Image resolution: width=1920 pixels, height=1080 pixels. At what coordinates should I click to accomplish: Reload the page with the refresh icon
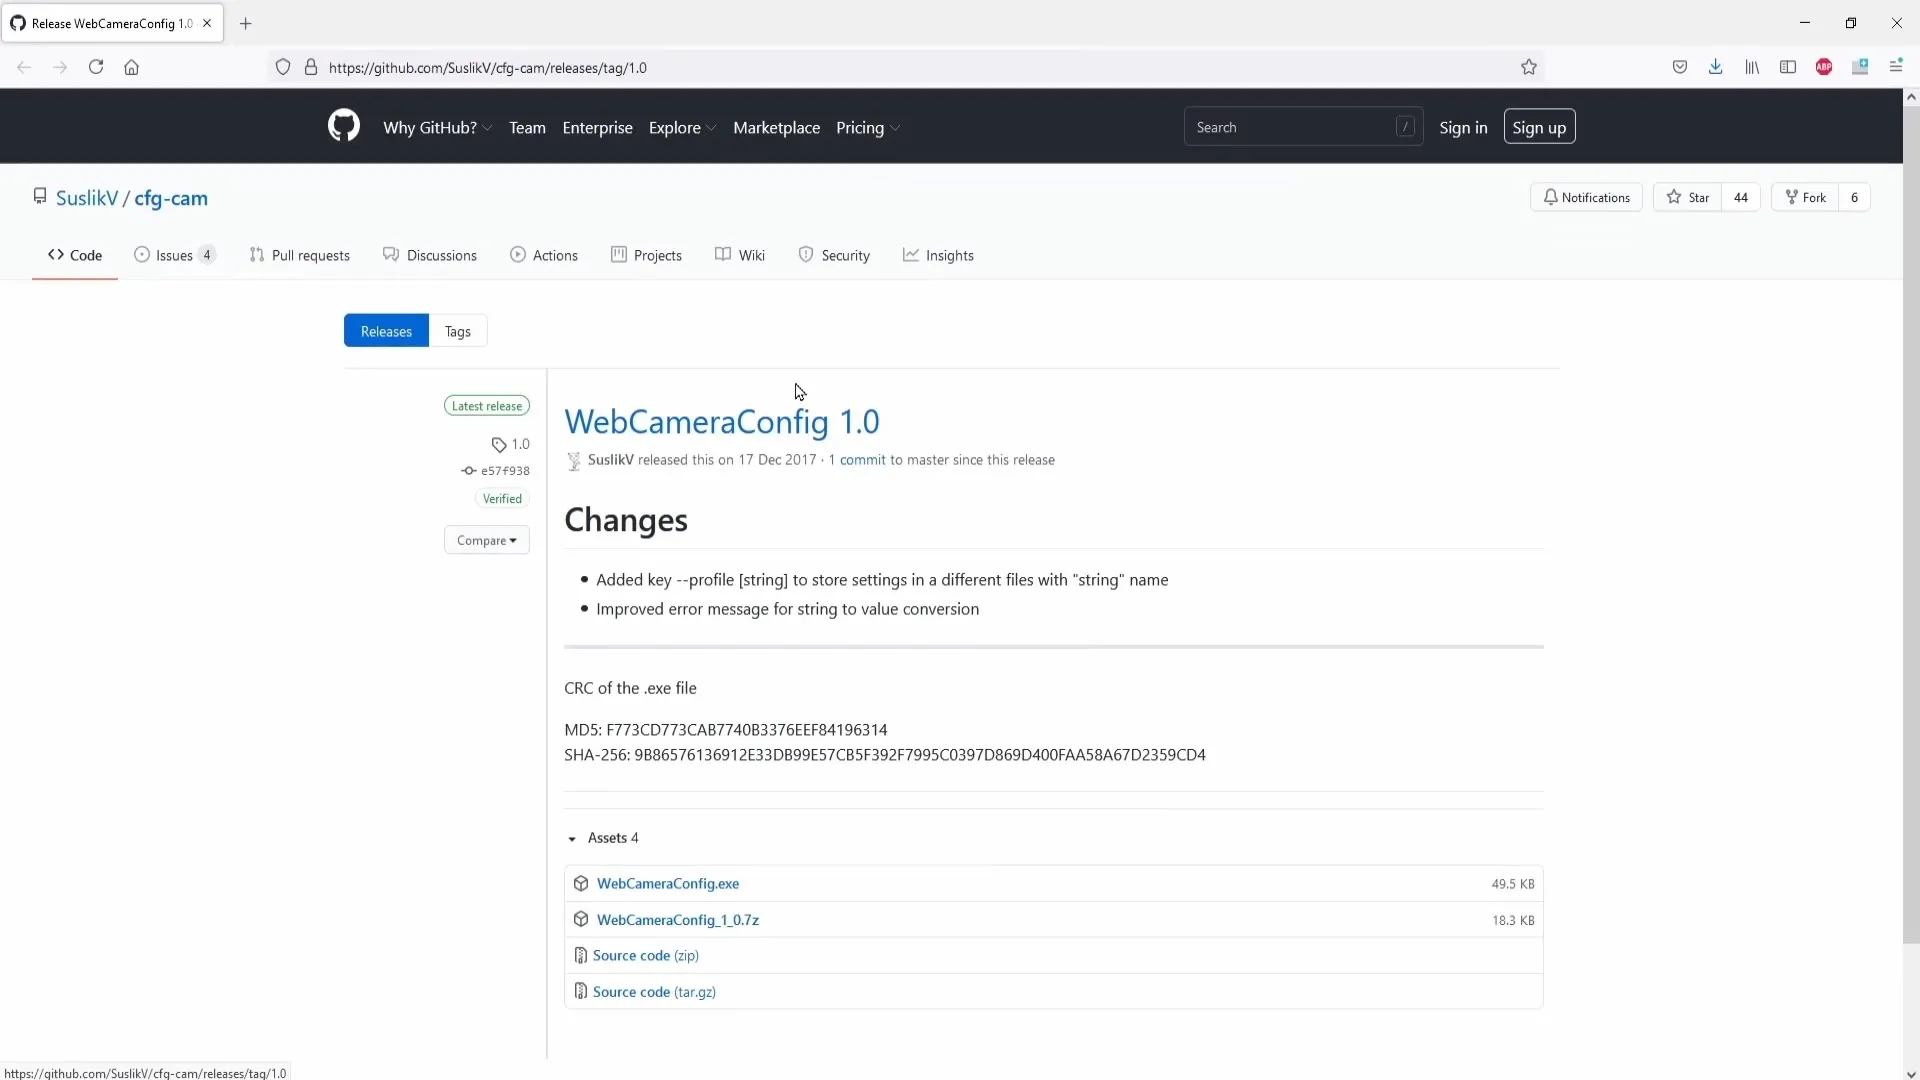click(96, 67)
